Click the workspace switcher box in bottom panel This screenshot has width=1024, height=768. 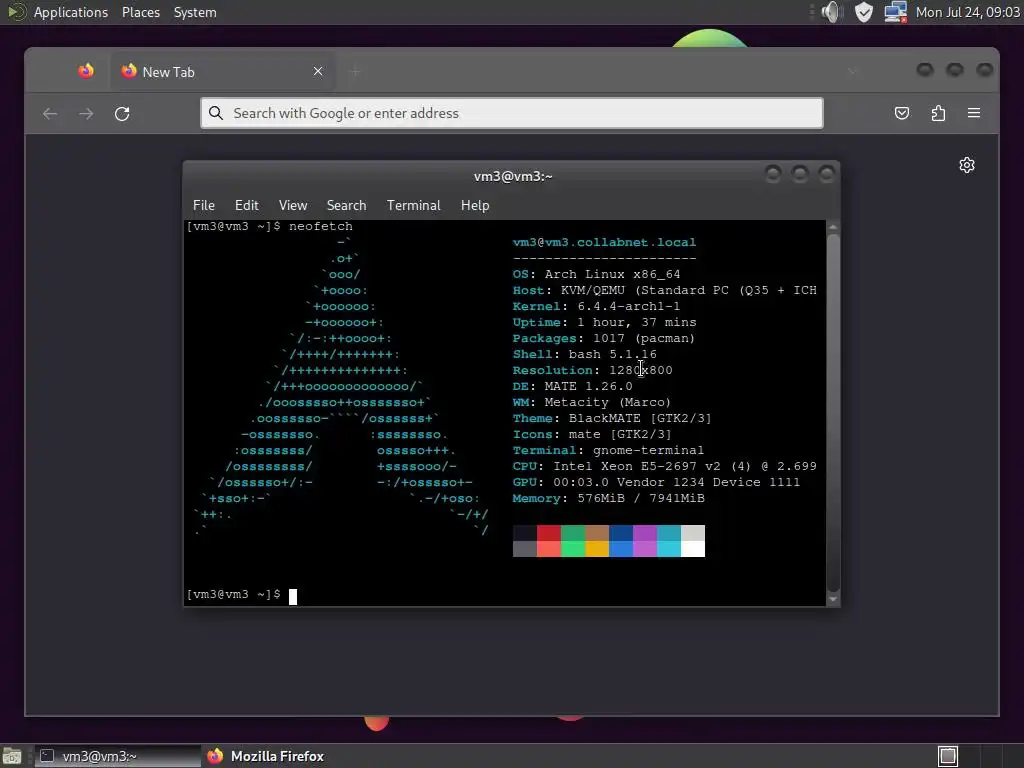pyautogui.click(x=948, y=756)
